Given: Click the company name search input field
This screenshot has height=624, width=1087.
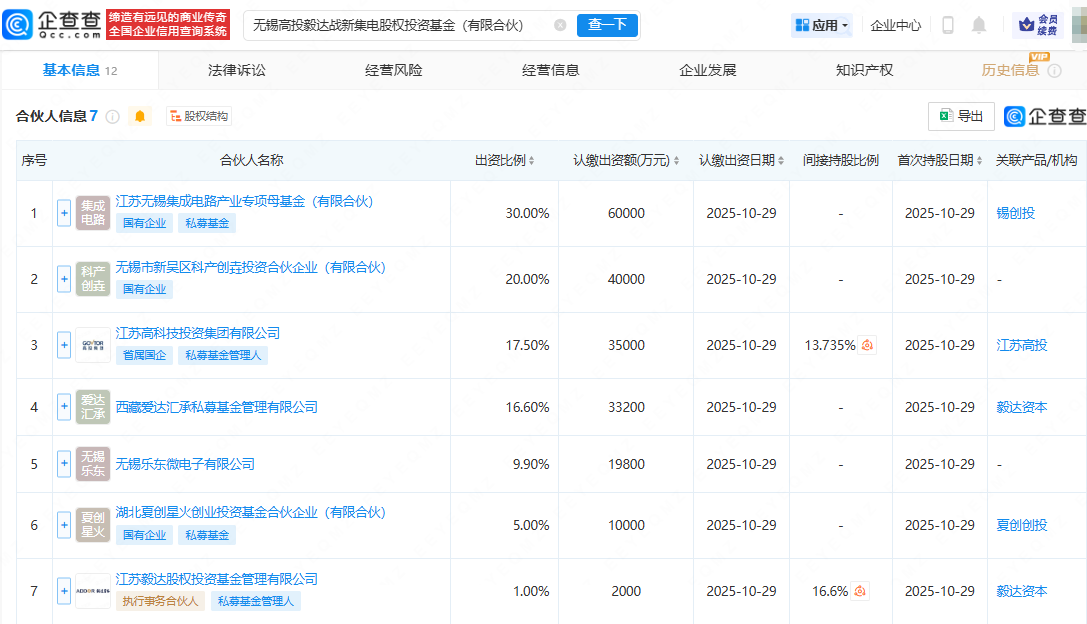Looking at the screenshot, I should coord(395,25).
